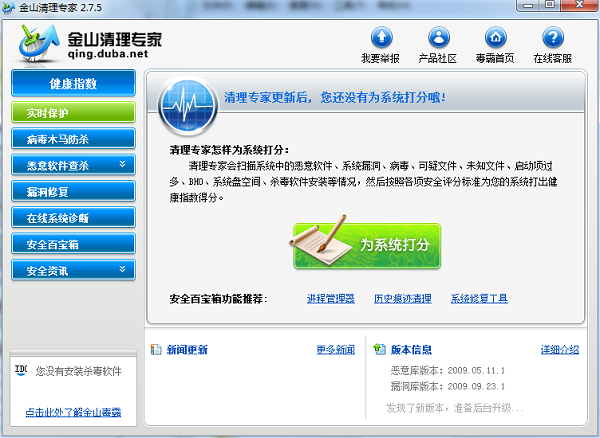This screenshot has height=438, width=600.
Task: Open the 历史痕迹清理 link
Action: coord(403,298)
